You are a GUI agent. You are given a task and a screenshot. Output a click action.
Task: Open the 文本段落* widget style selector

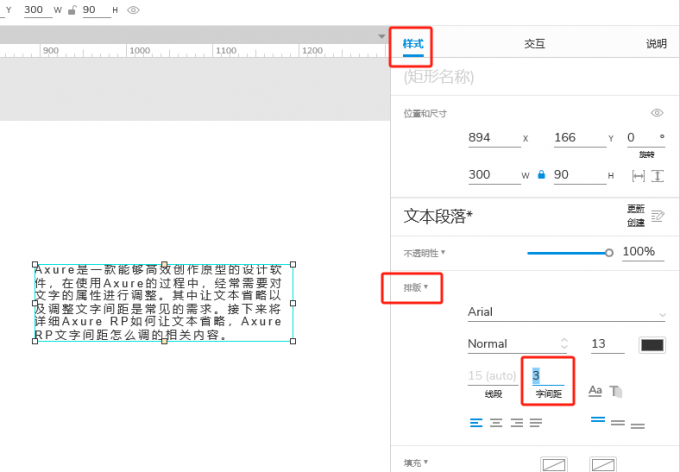438,216
